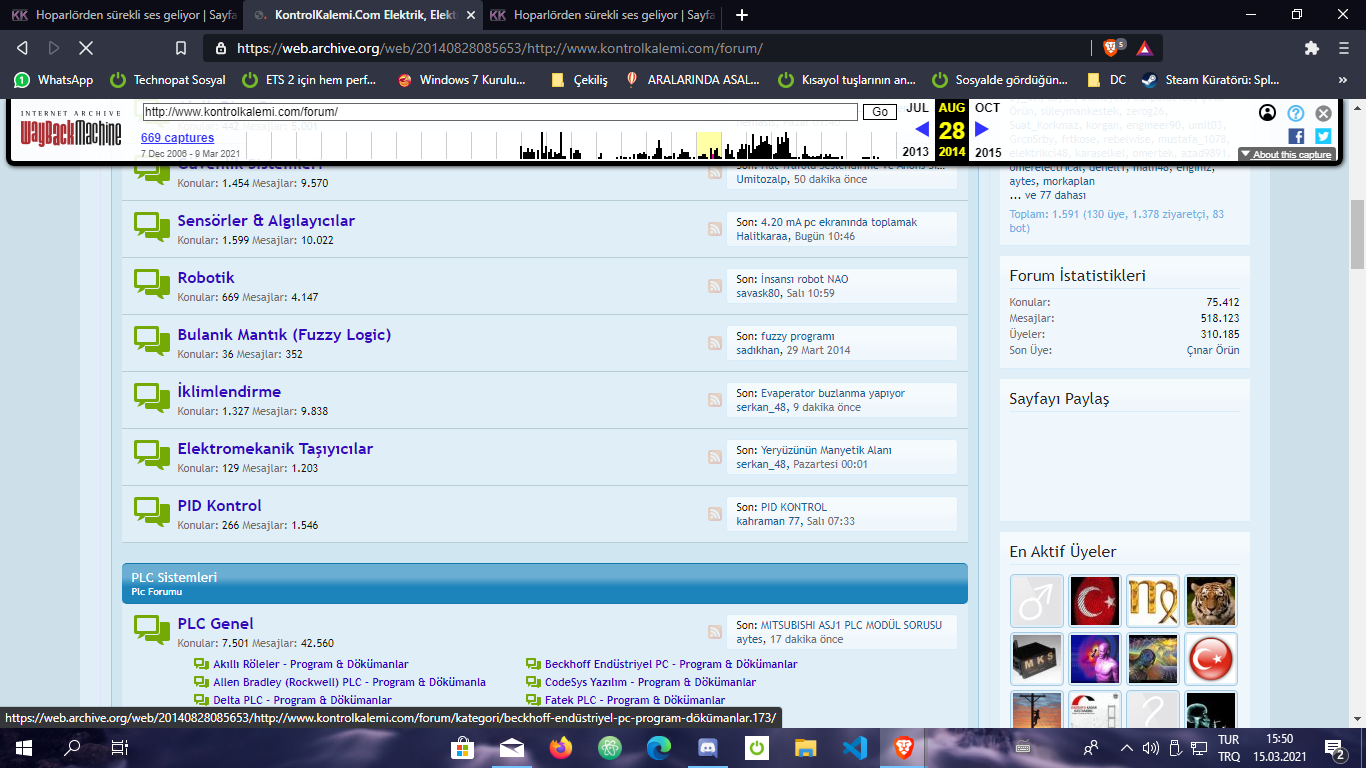
Task: Select the 2015 year on capture timeline
Action: [988, 152]
